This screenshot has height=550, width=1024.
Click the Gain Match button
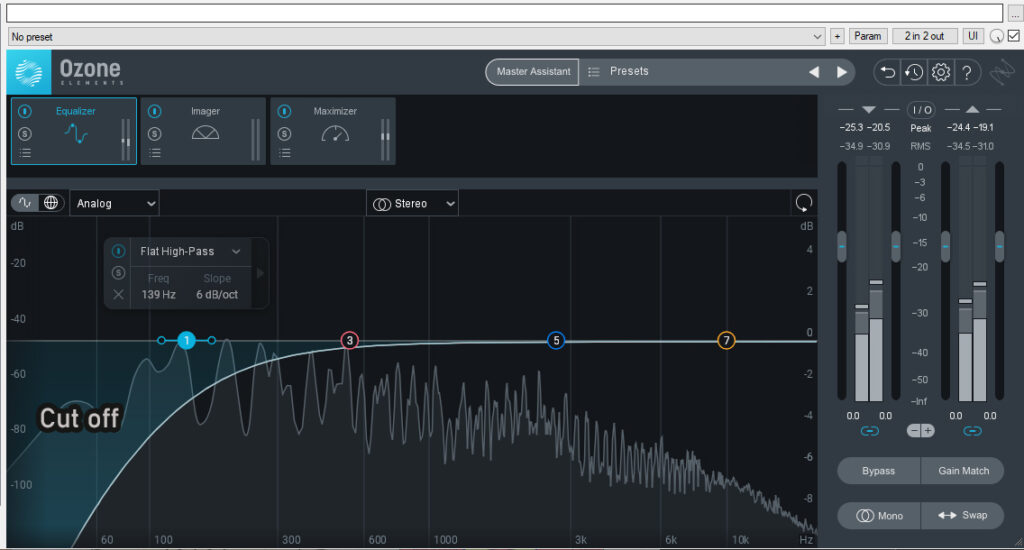[963, 471]
